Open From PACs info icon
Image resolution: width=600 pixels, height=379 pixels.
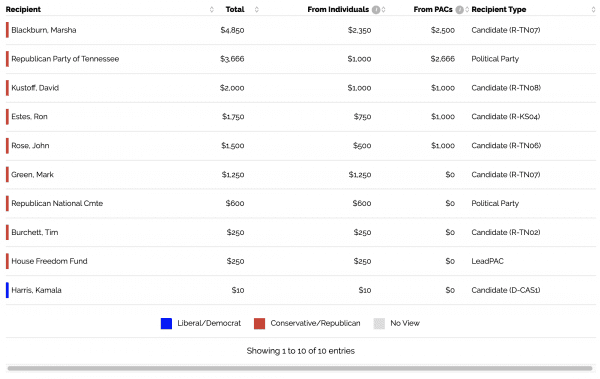(460, 10)
